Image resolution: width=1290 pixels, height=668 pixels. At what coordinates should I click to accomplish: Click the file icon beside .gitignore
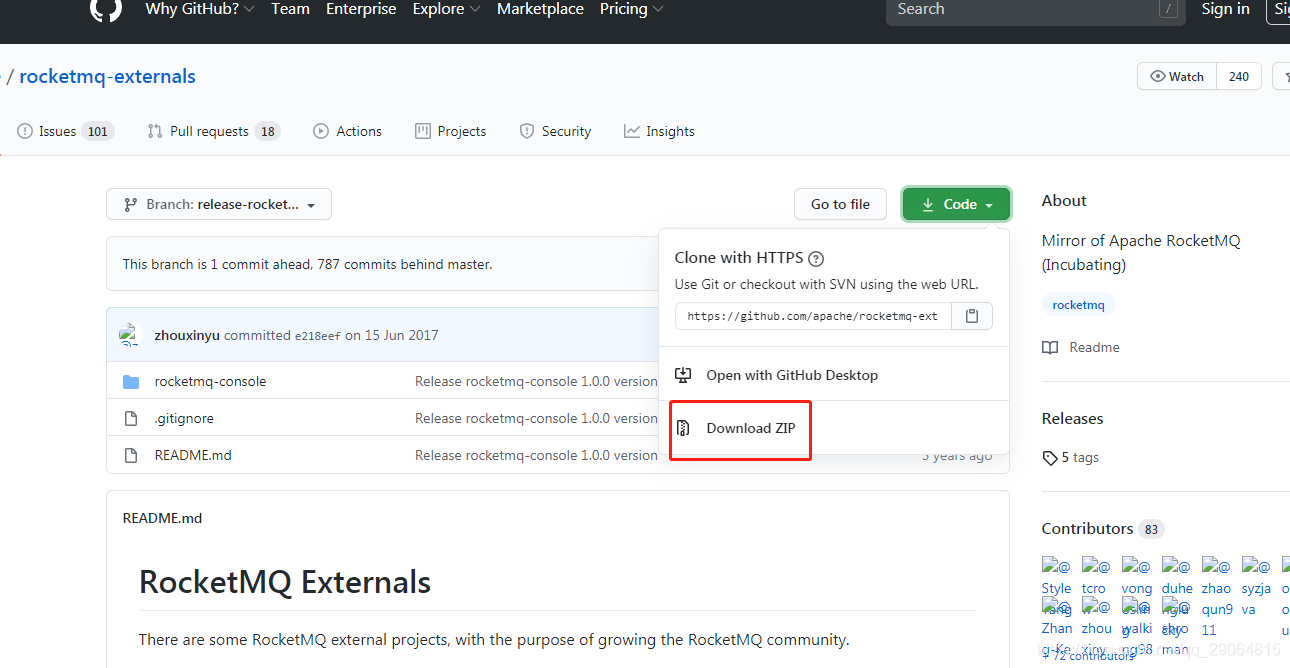click(131, 418)
